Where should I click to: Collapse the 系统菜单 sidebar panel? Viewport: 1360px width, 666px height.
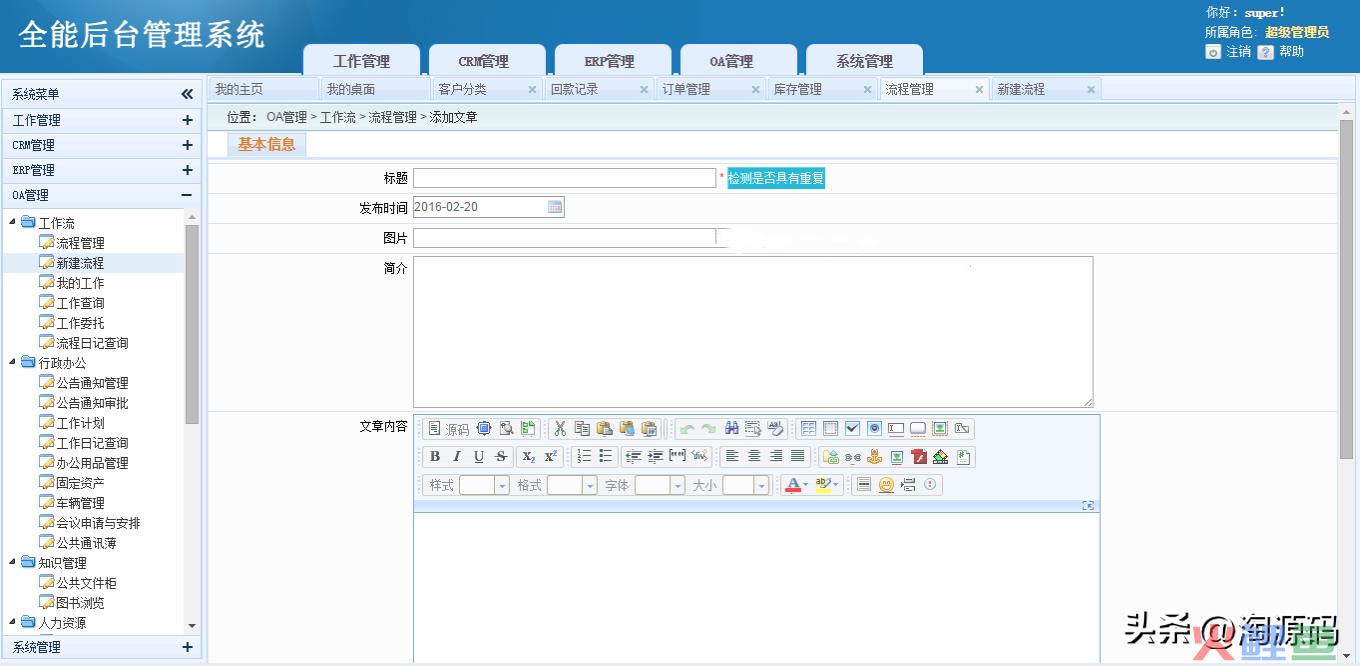(x=187, y=94)
